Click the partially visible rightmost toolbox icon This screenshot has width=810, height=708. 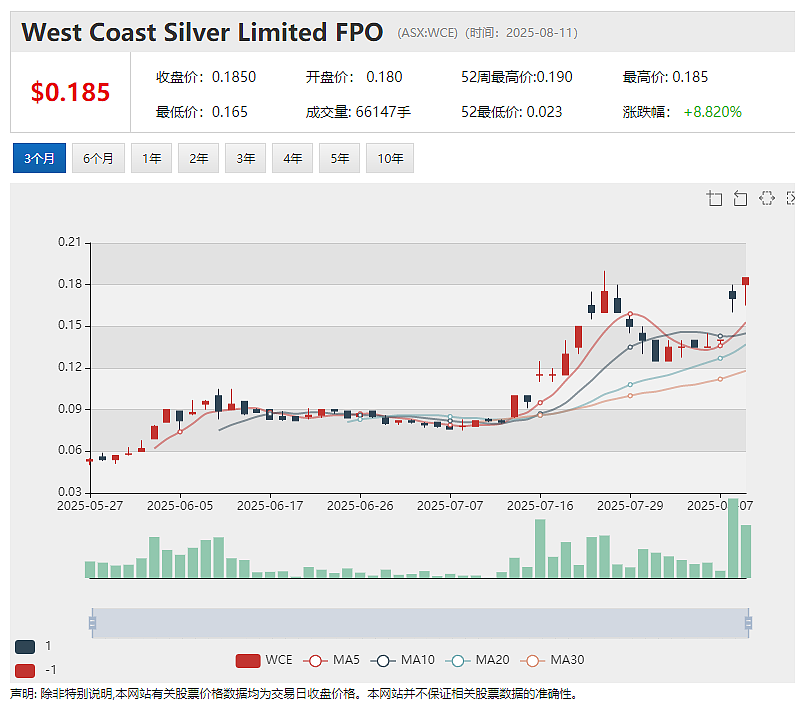click(x=790, y=198)
